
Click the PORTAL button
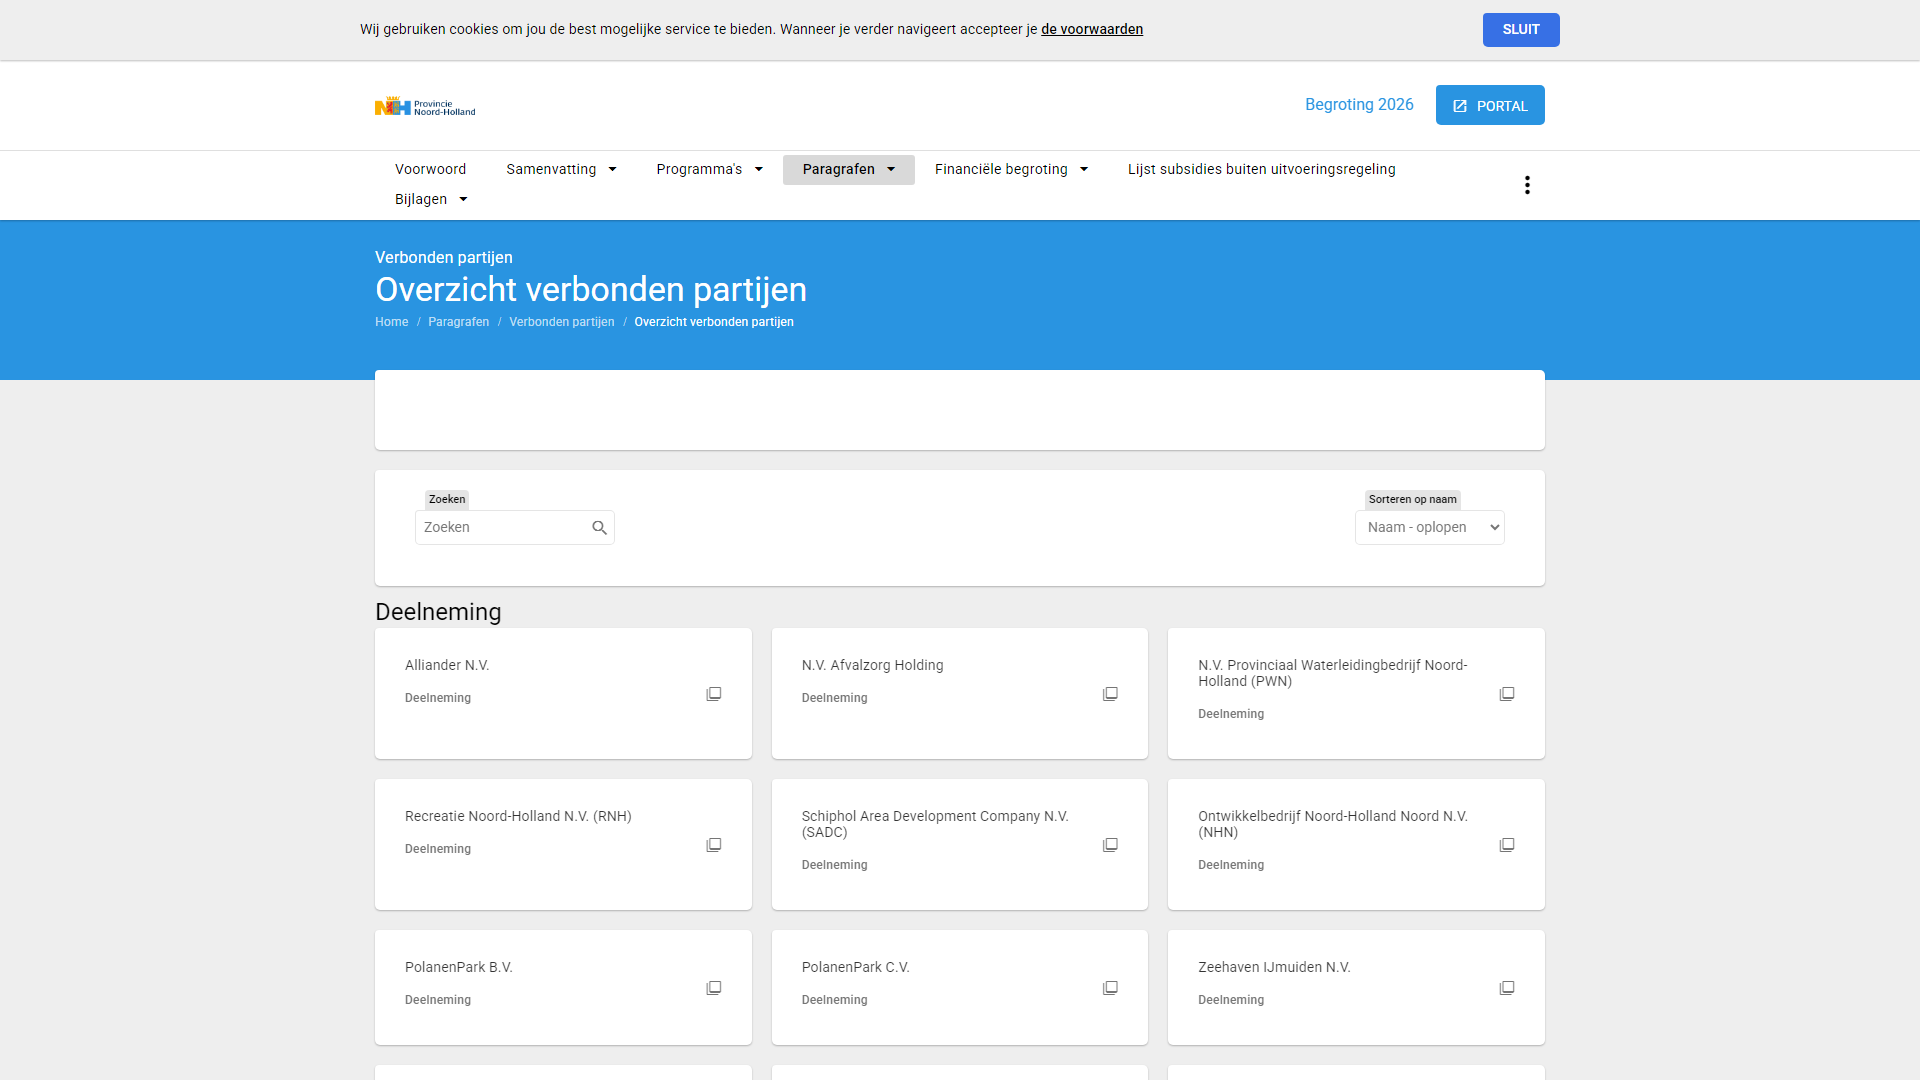click(1489, 105)
